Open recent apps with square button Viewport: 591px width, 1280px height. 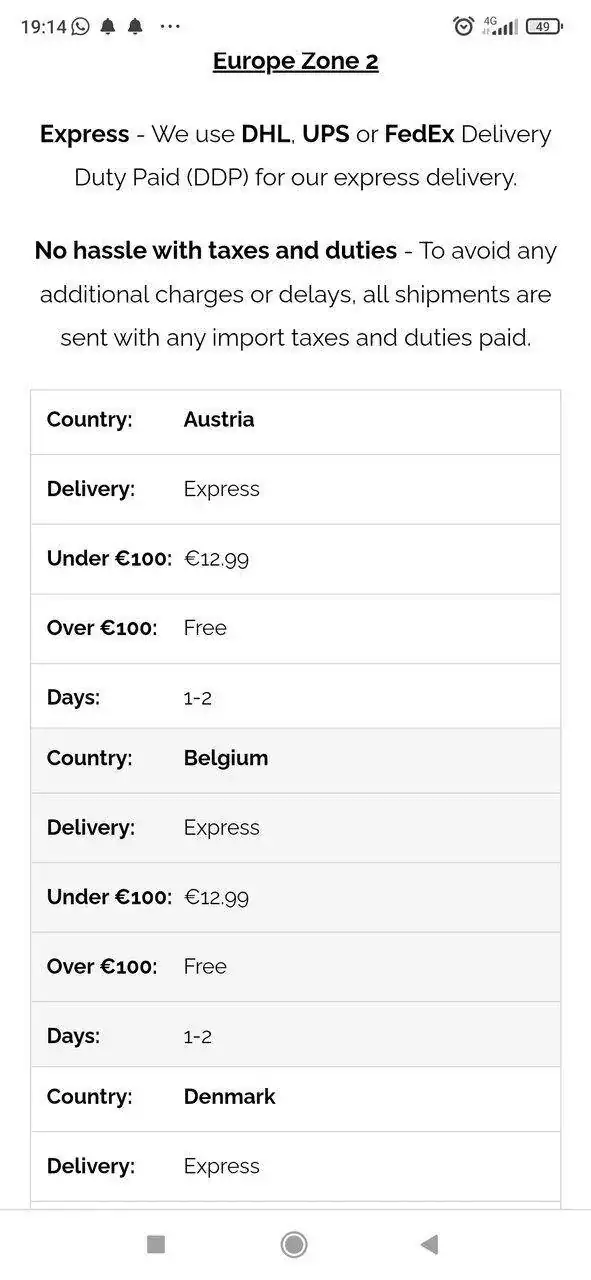click(x=156, y=1244)
